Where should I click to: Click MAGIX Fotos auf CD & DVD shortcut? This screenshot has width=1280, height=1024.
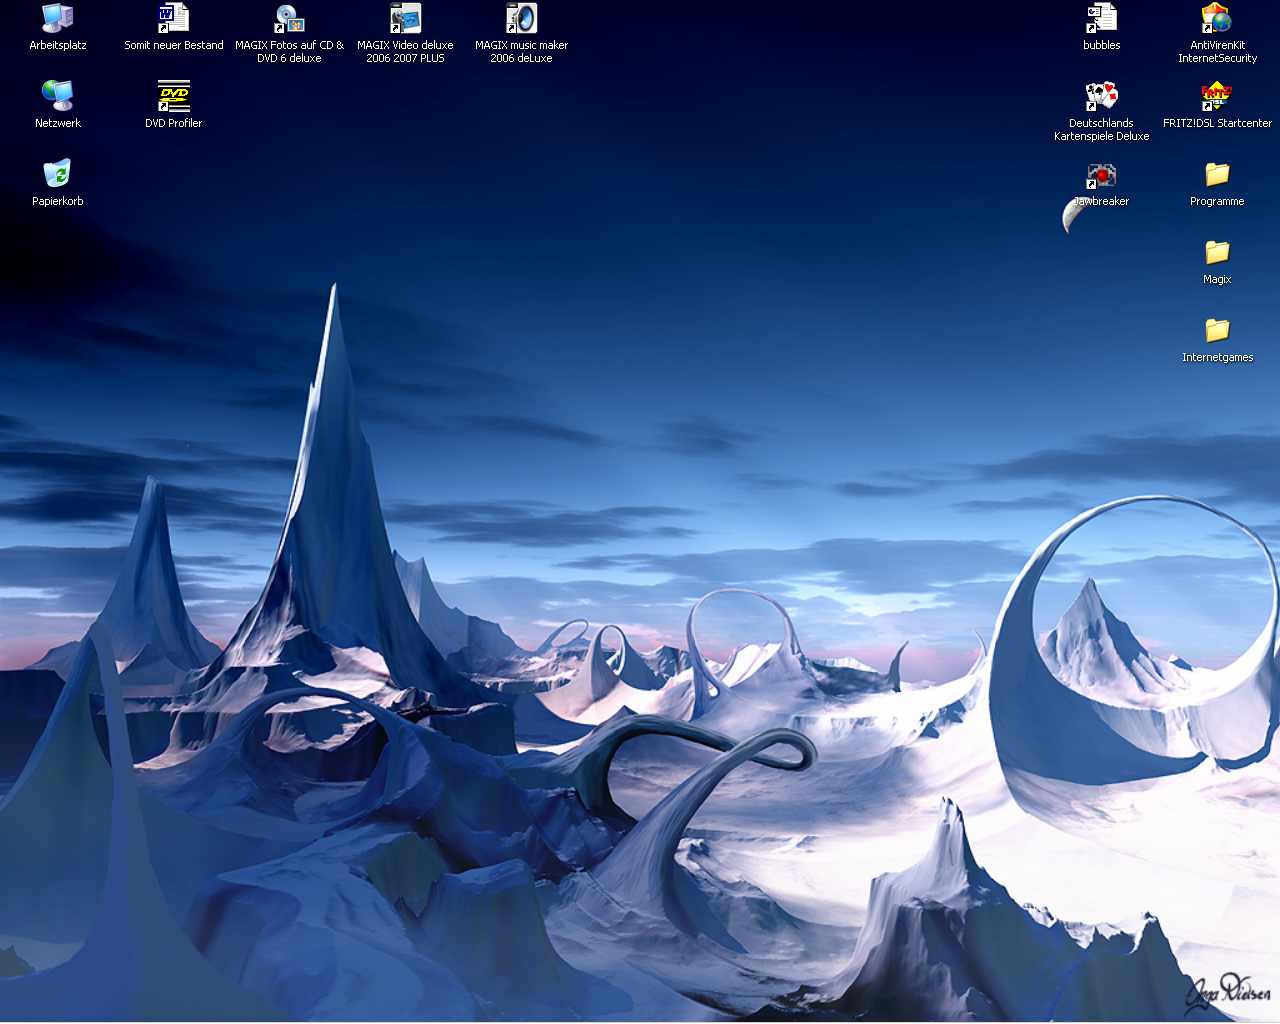(289, 19)
